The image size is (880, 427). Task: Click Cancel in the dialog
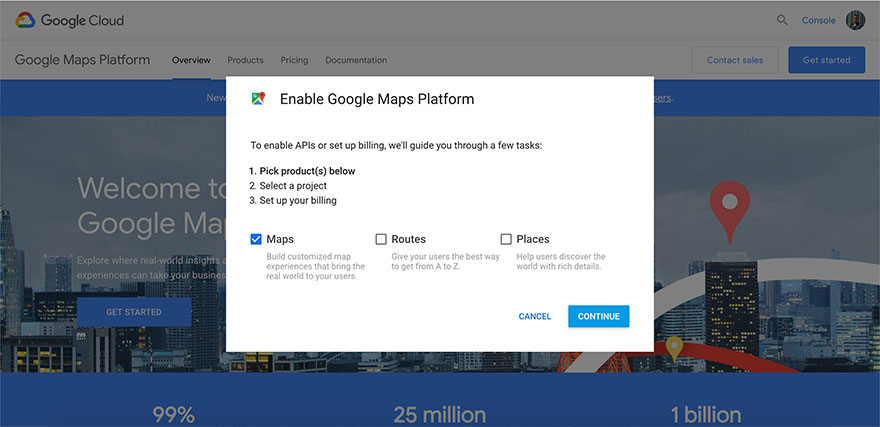pyautogui.click(x=535, y=316)
